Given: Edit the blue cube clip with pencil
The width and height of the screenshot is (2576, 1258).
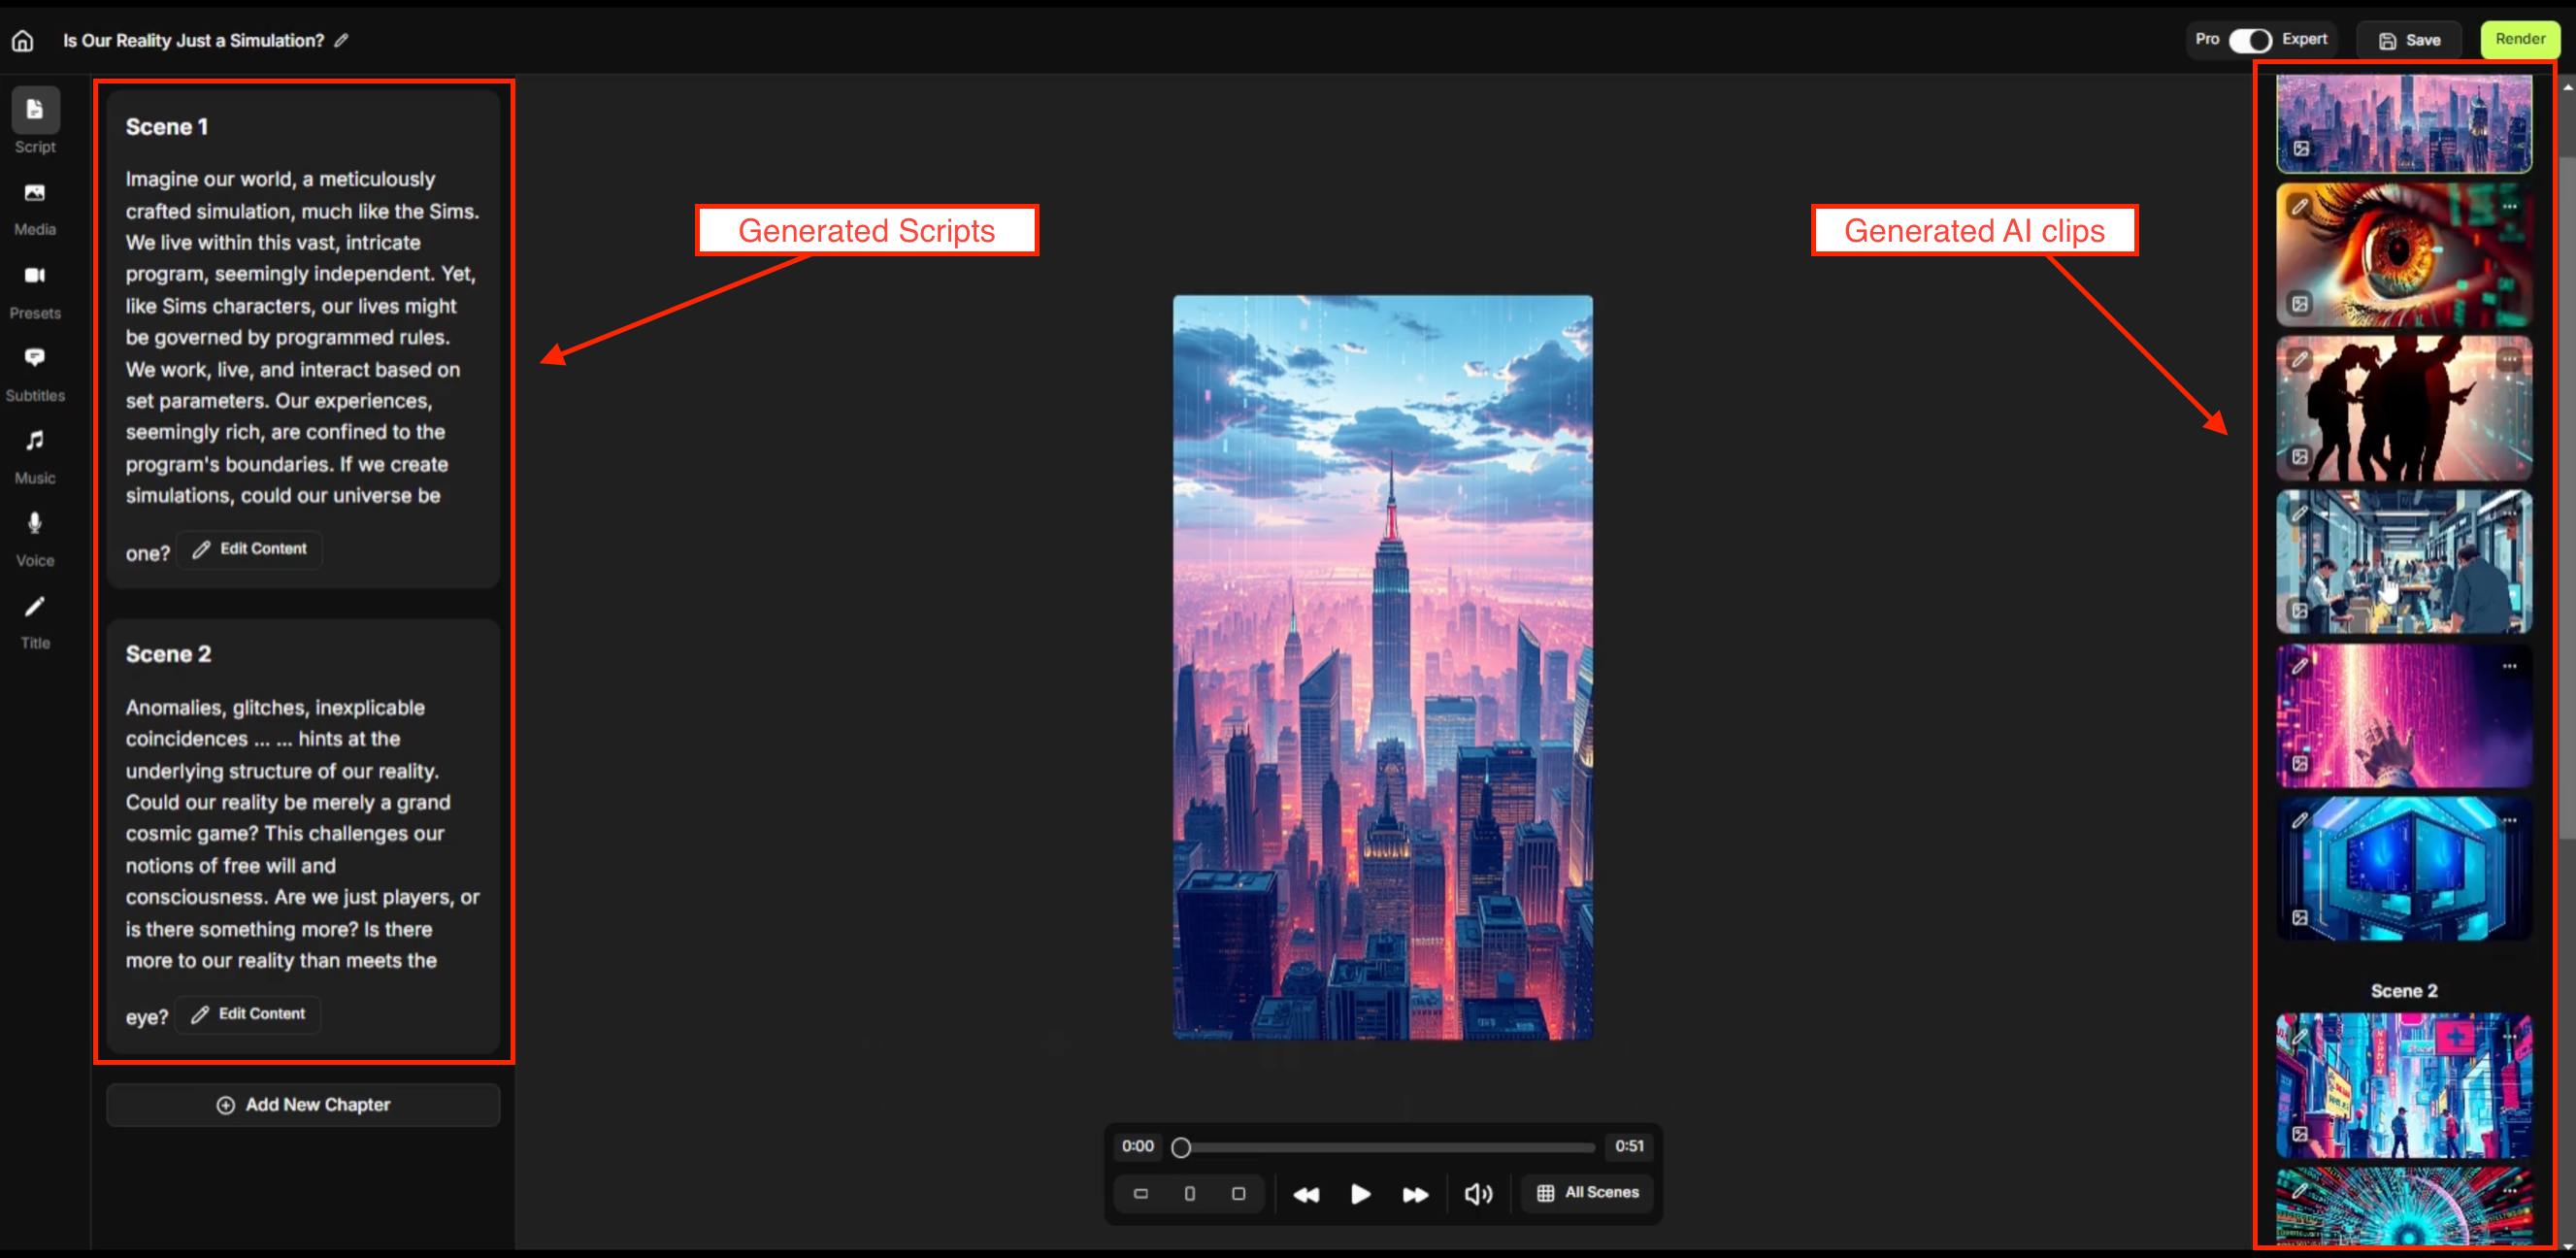Looking at the screenshot, I should tap(2300, 820).
